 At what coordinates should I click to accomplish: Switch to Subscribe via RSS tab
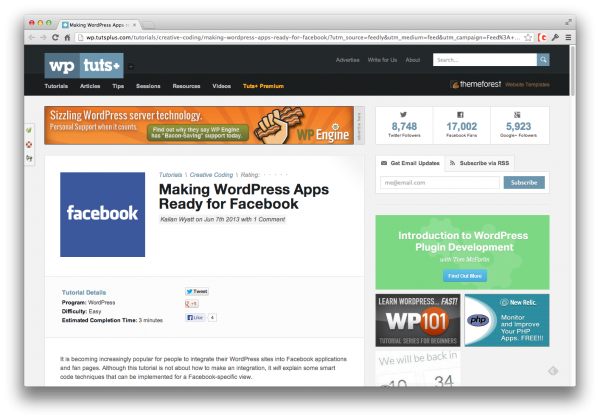tap(479, 163)
